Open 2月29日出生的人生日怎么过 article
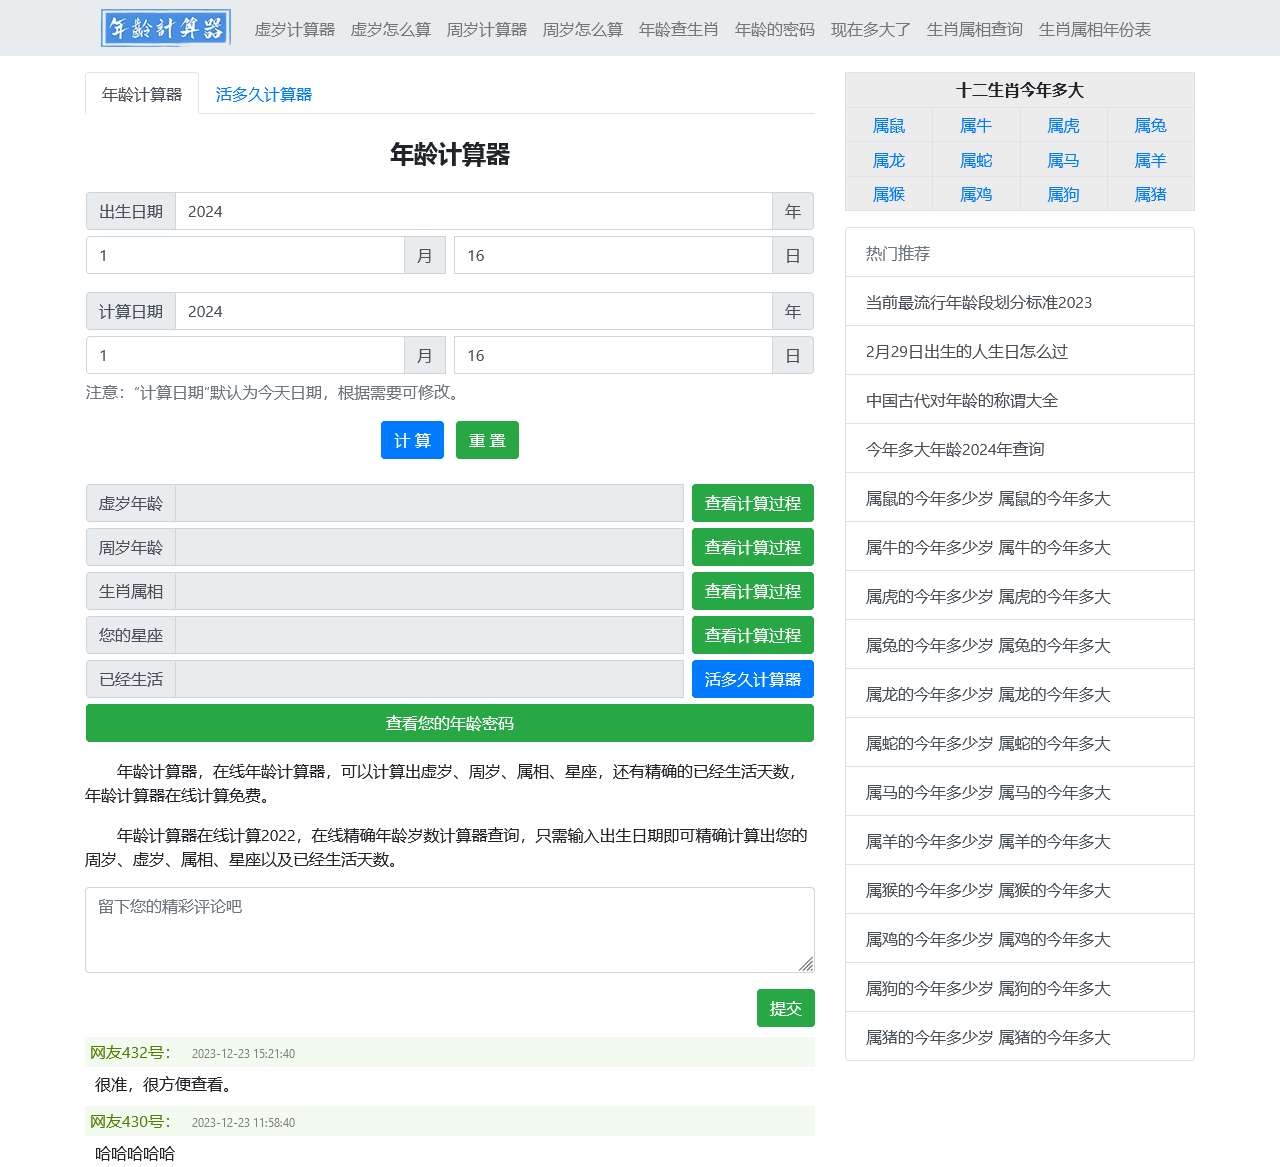This screenshot has width=1280, height=1167. point(966,352)
